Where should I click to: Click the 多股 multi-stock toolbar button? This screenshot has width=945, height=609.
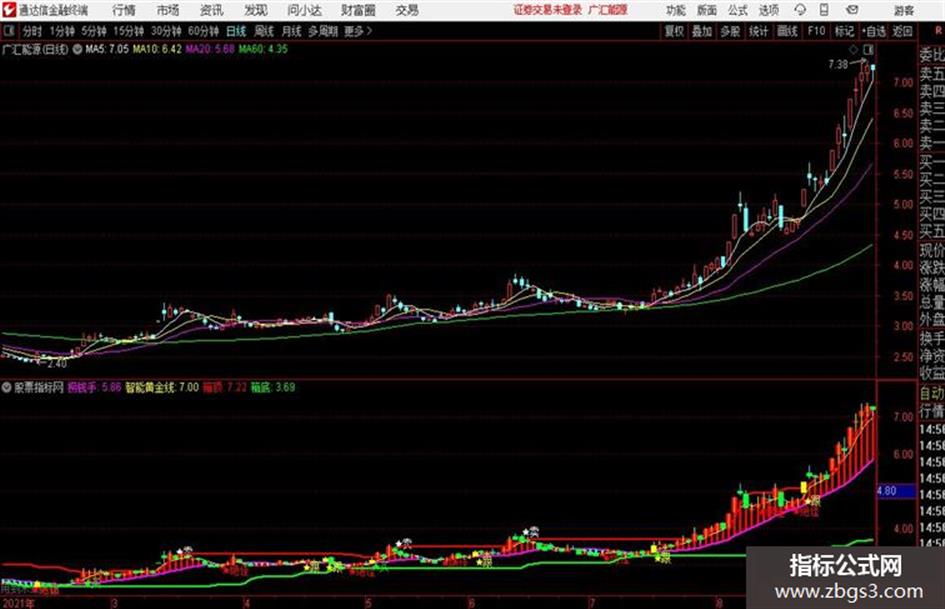pyautogui.click(x=730, y=31)
